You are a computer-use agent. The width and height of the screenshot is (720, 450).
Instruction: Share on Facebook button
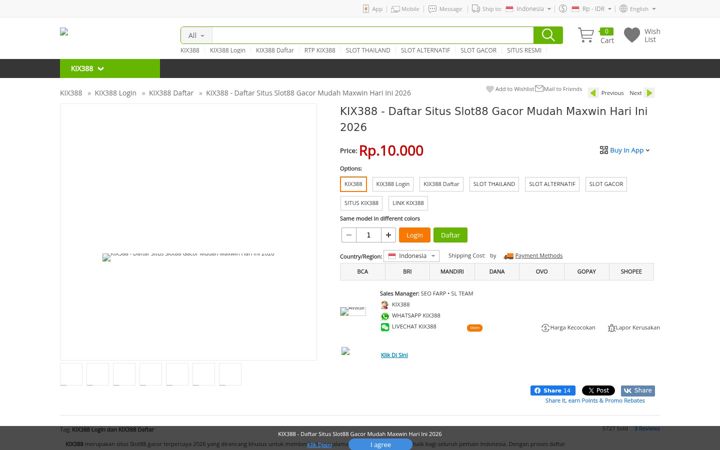[x=552, y=390]
